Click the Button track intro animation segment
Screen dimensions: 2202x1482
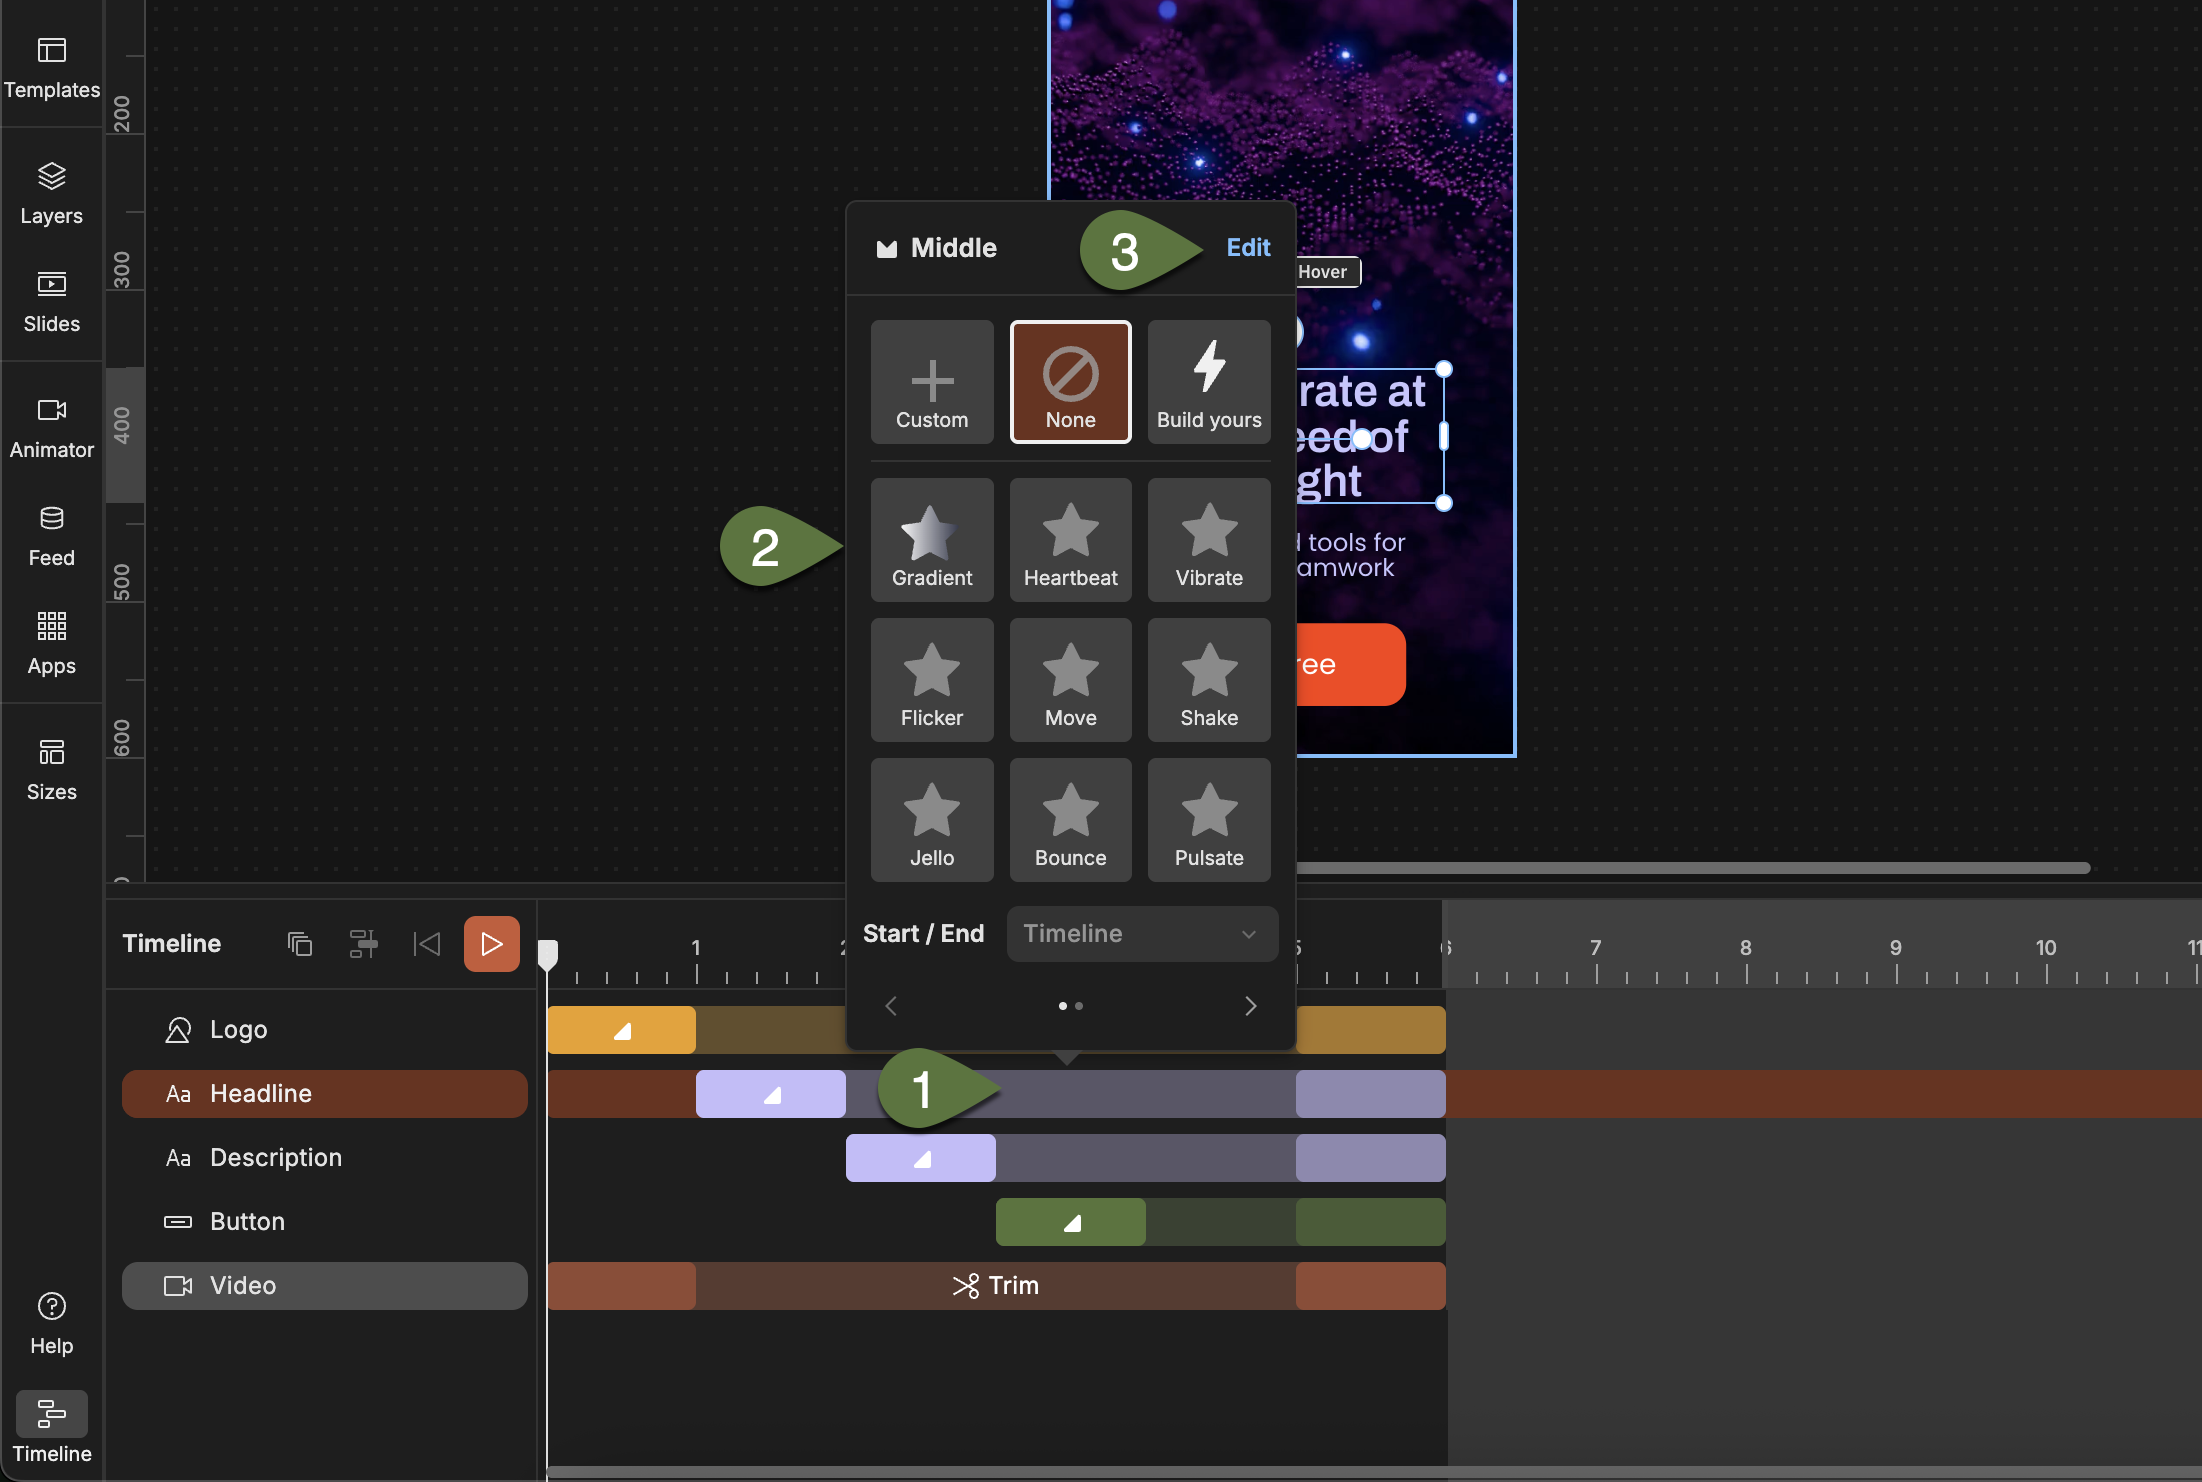[1071, 1222]
